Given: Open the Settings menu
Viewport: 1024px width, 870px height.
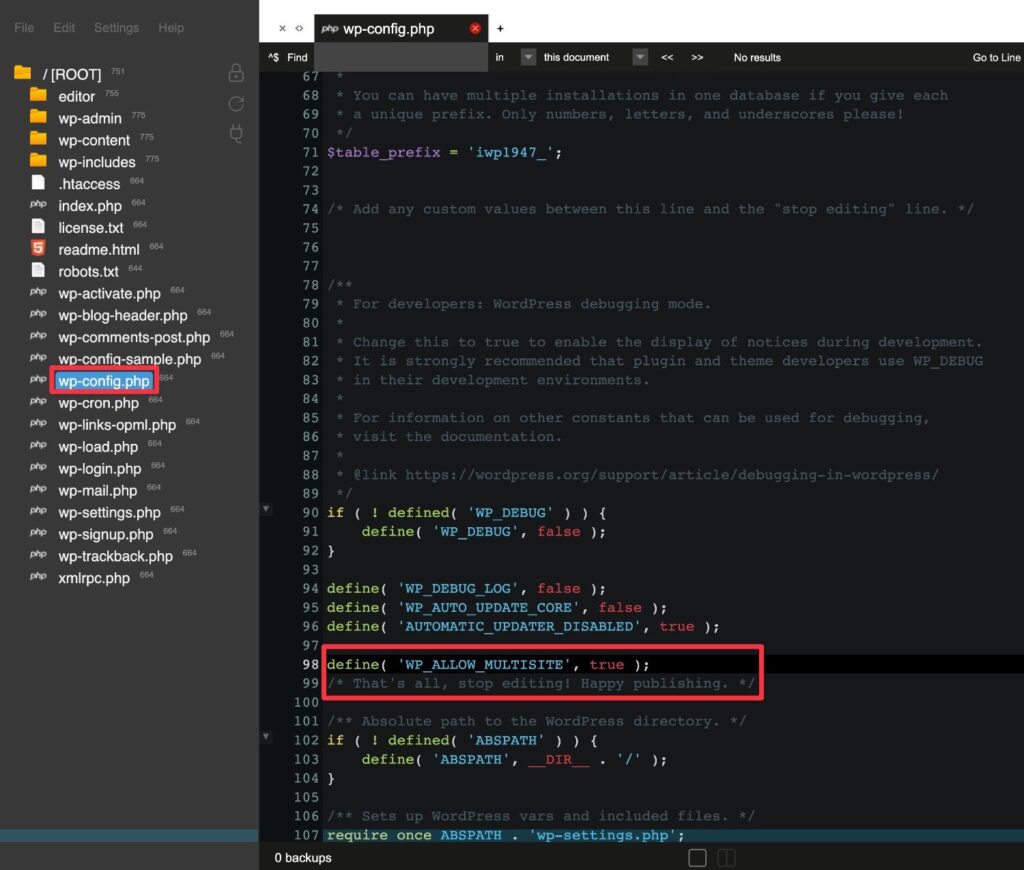Looking at the screenshot, I should 115,28.
